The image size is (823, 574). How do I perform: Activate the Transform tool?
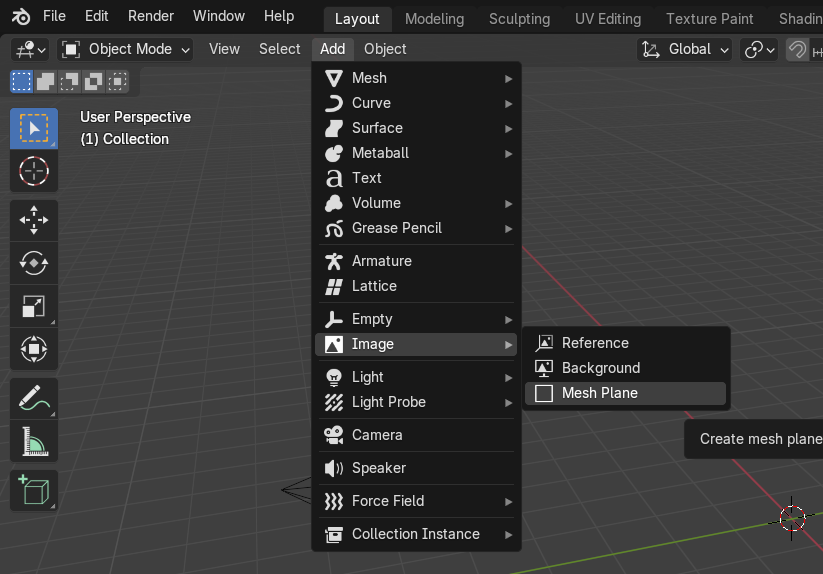point(34,349)
